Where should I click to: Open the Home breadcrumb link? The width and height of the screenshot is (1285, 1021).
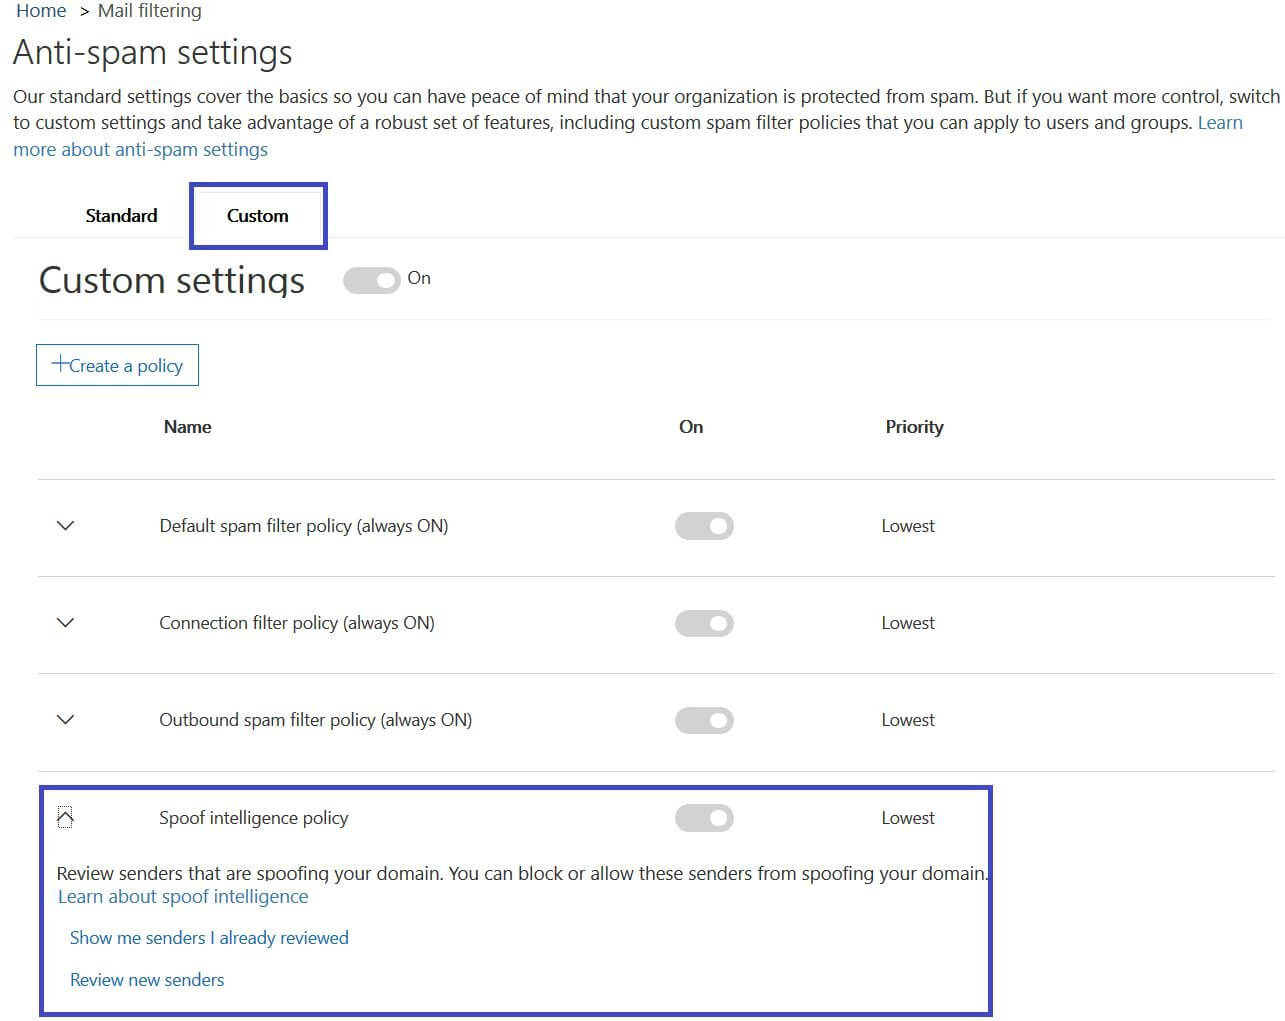41,11
